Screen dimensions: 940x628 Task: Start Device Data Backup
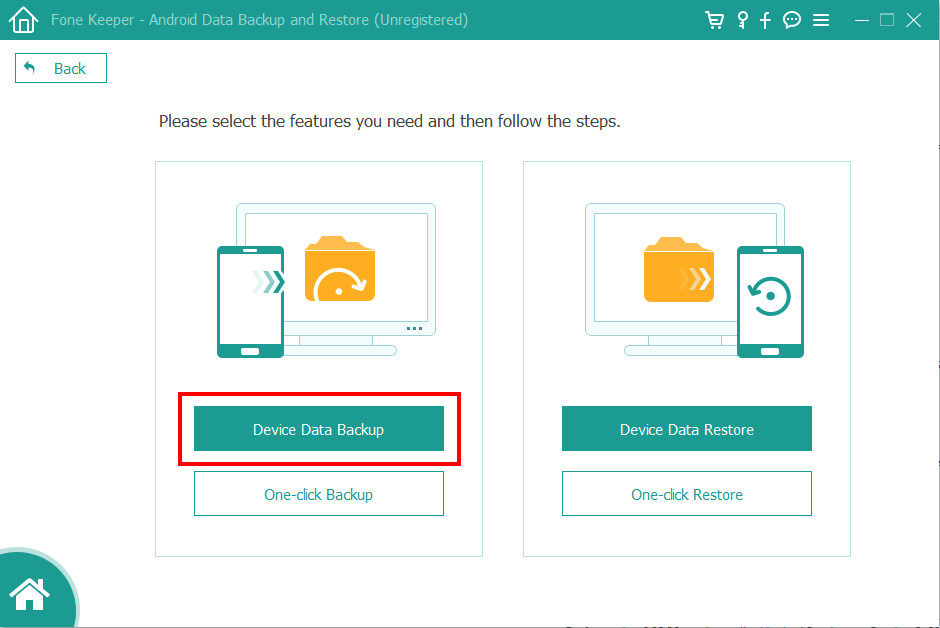(319, 428)
